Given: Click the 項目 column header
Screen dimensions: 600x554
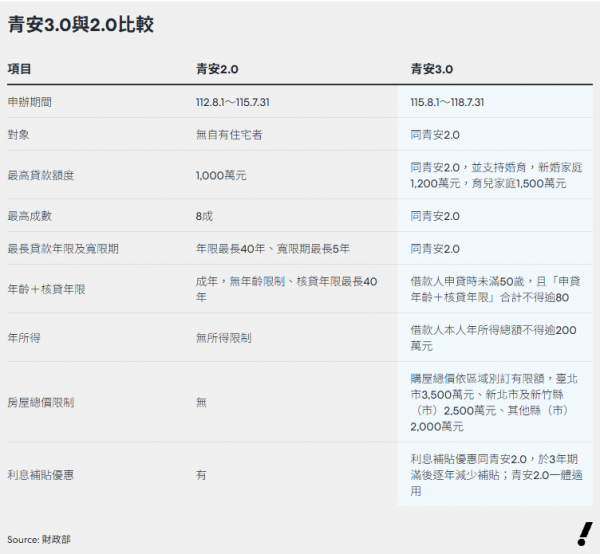Looking at the screenshot, I should tap(20, 69).
